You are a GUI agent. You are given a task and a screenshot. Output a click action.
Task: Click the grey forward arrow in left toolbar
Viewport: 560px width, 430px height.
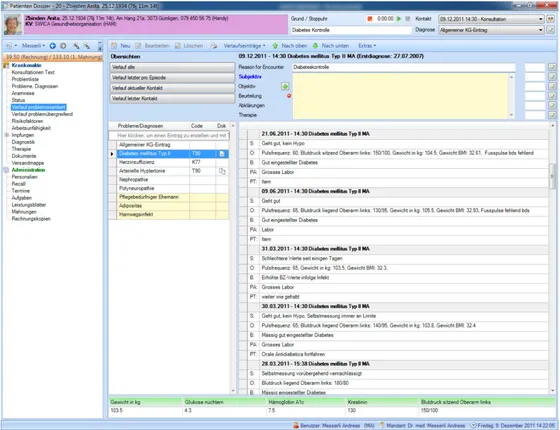[63, 46]
